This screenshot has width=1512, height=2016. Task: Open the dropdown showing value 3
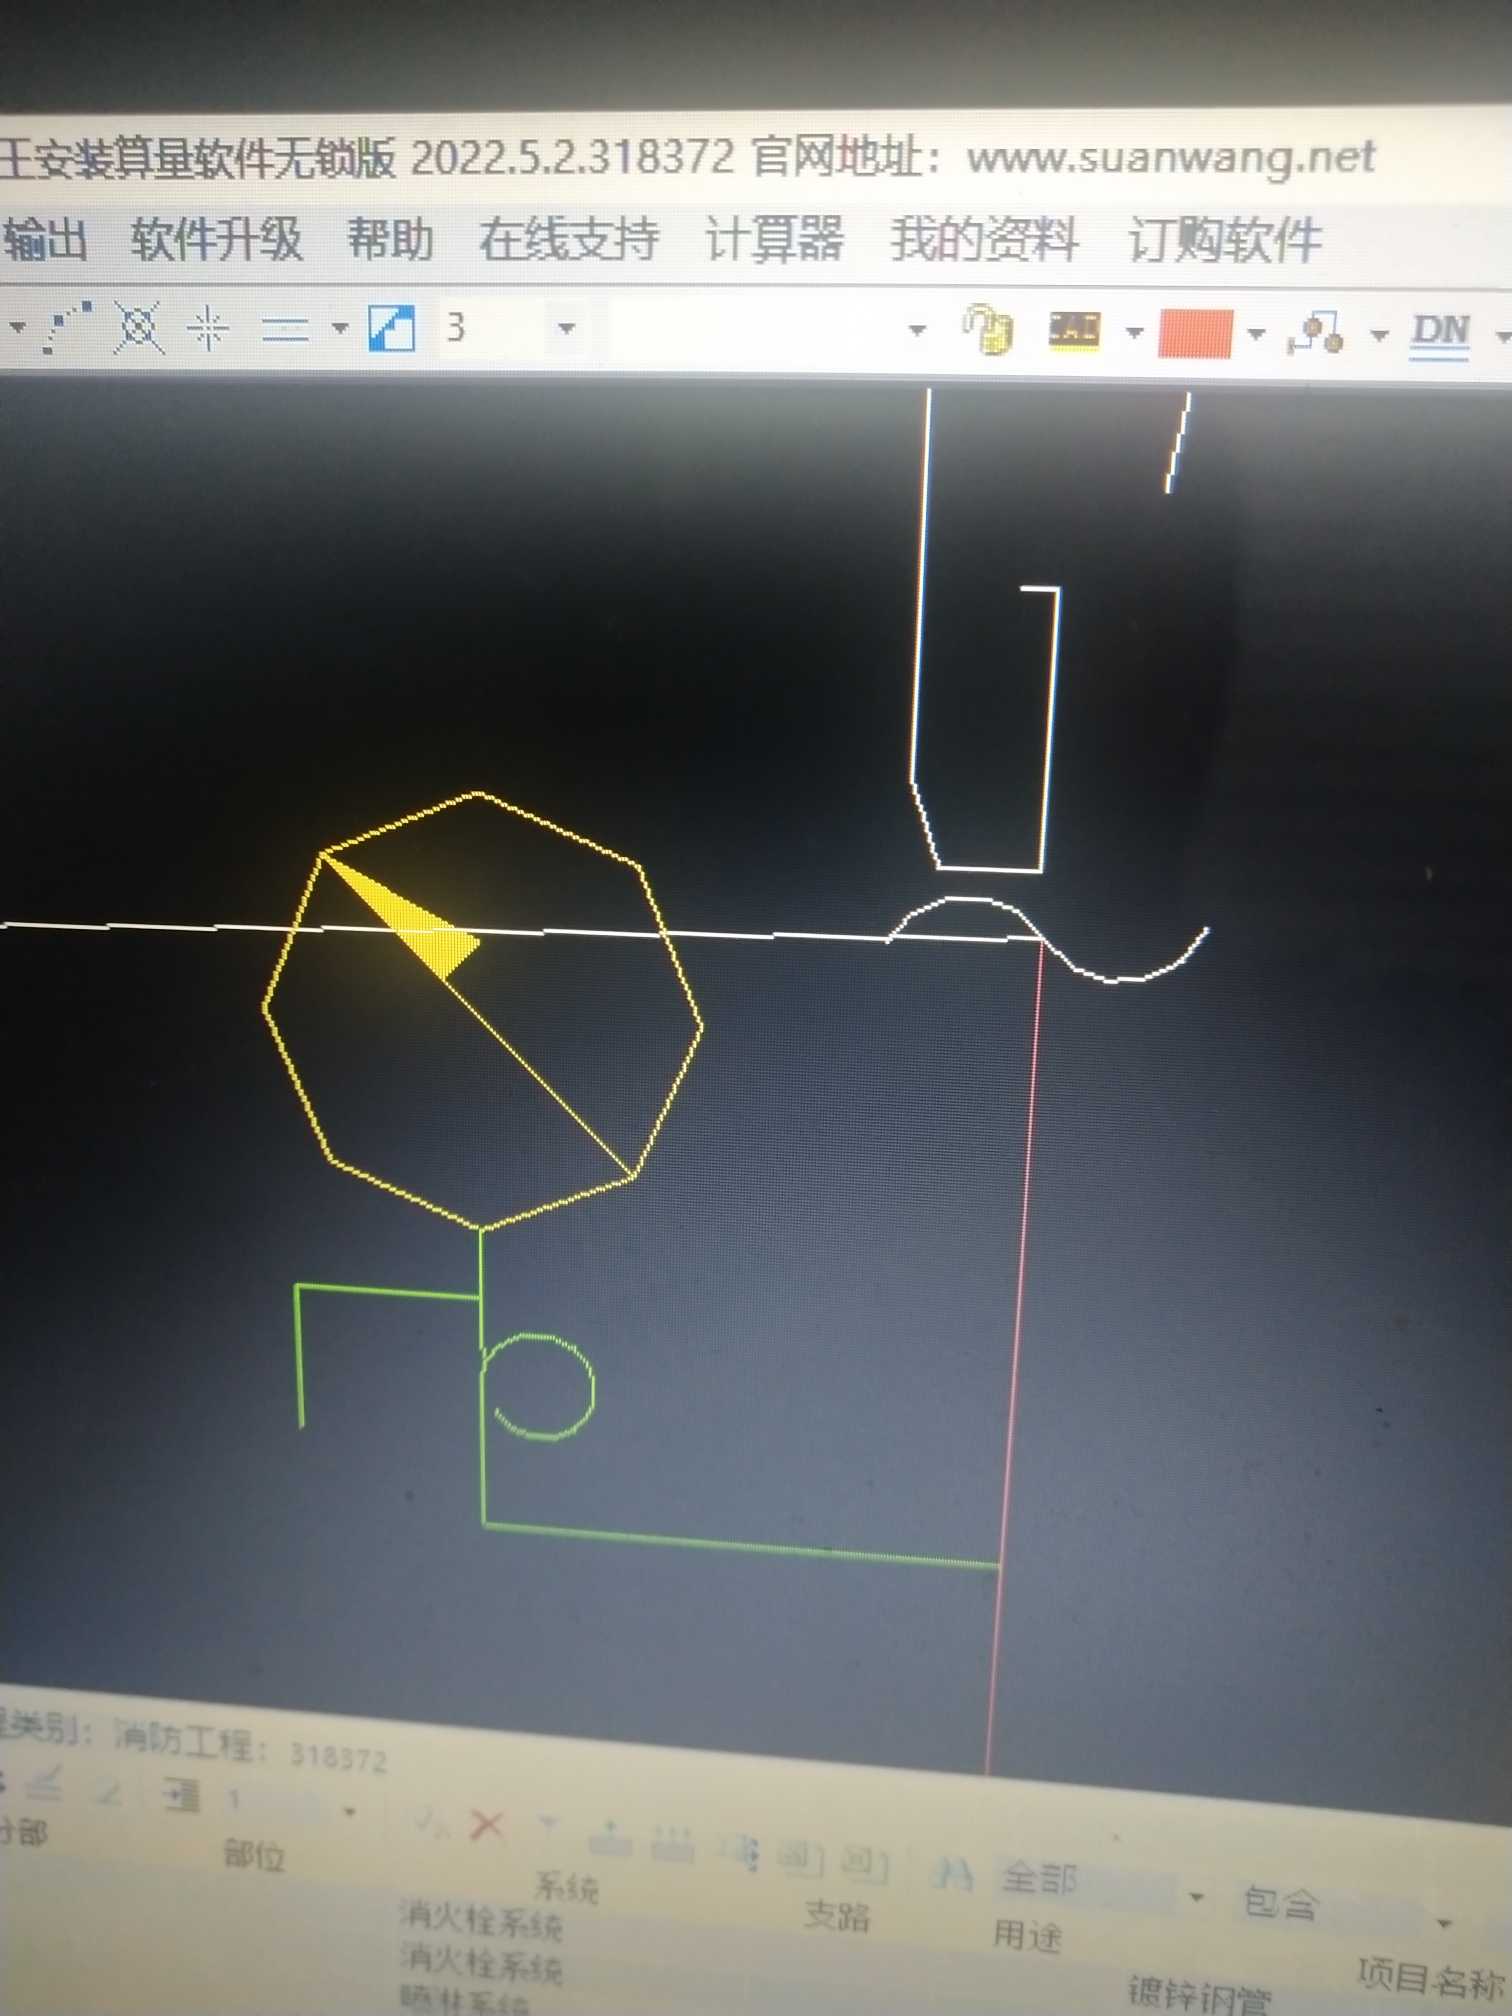click(566, 328)
